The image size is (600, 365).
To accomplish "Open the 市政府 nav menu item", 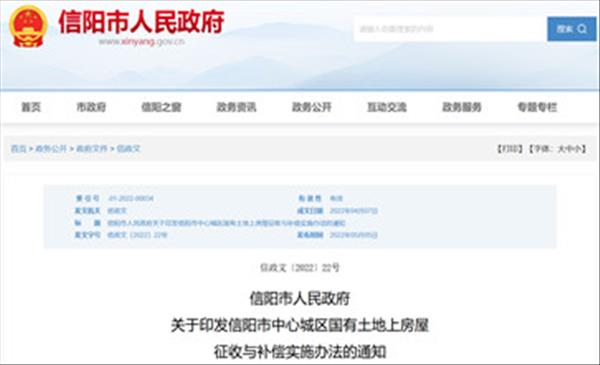I will [91, 107].
